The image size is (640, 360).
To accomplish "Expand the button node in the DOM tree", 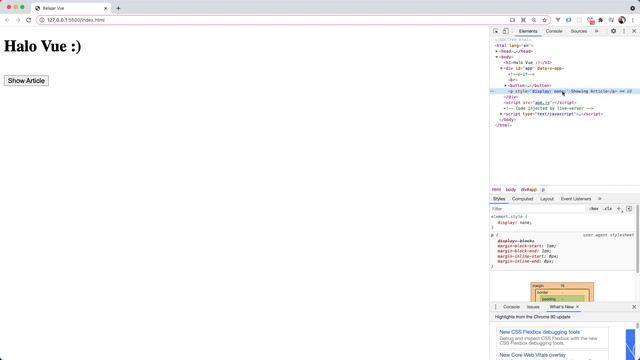I will point(506,86).
